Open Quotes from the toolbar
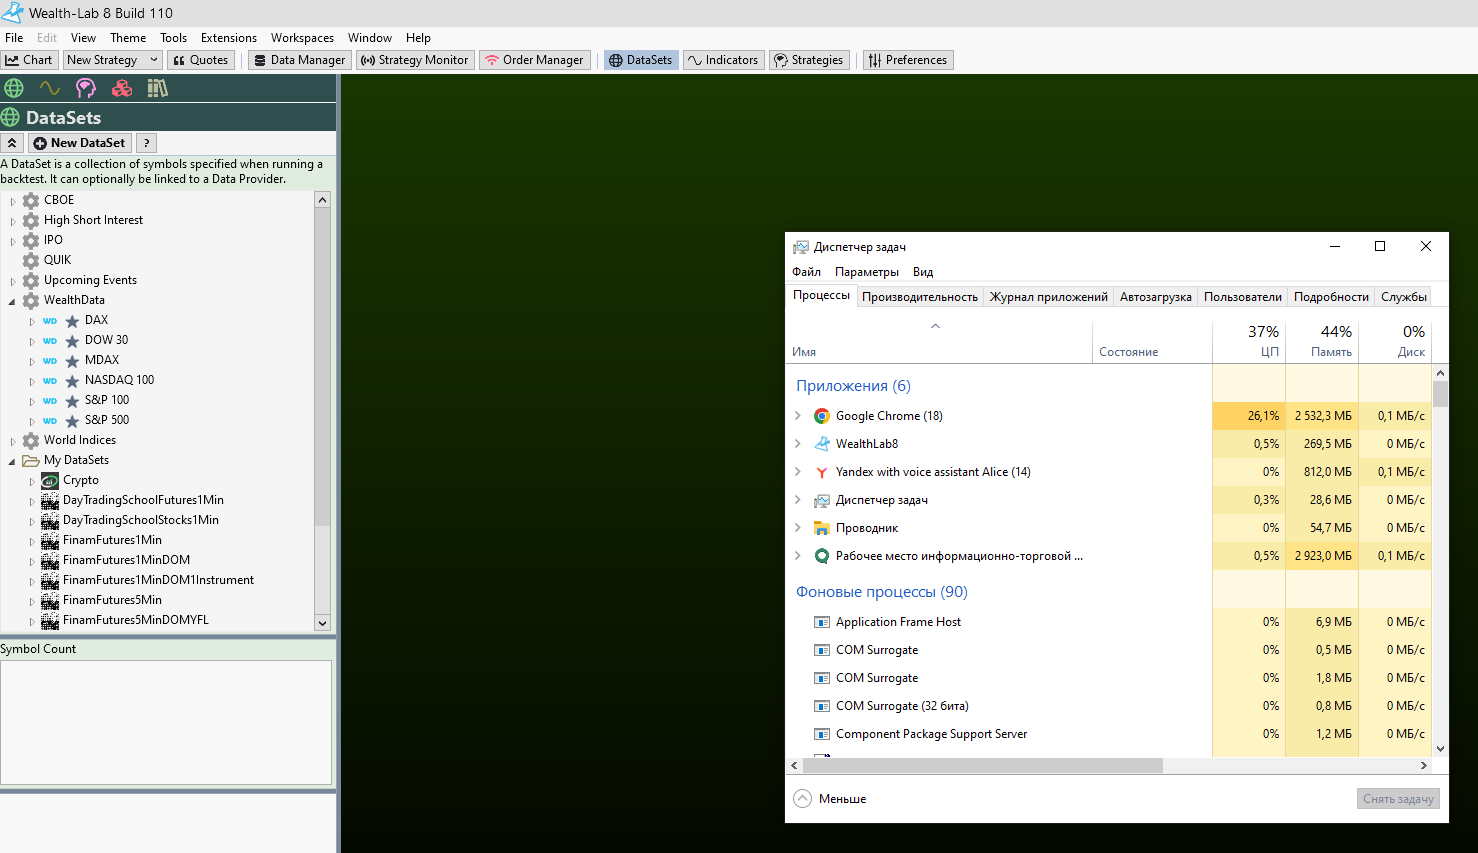 (x=201, y=60)
